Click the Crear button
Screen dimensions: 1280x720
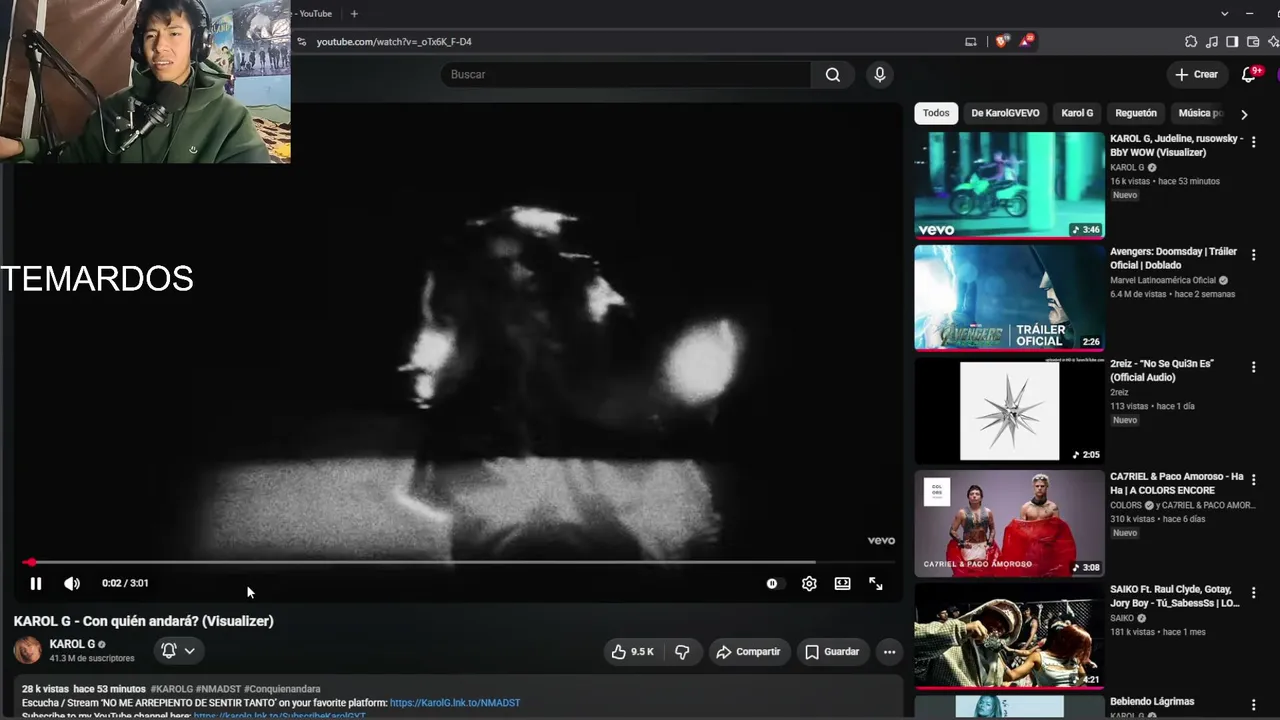(1196, 75)
